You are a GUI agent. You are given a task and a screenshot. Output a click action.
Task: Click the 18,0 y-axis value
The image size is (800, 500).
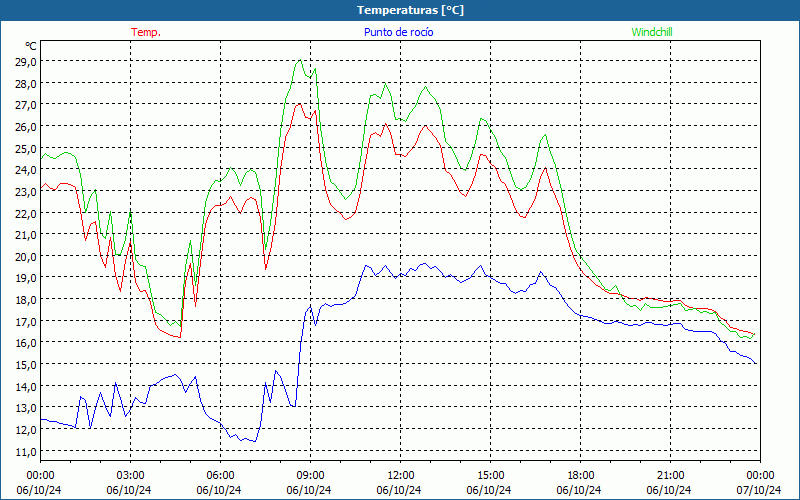pos(26,301)
